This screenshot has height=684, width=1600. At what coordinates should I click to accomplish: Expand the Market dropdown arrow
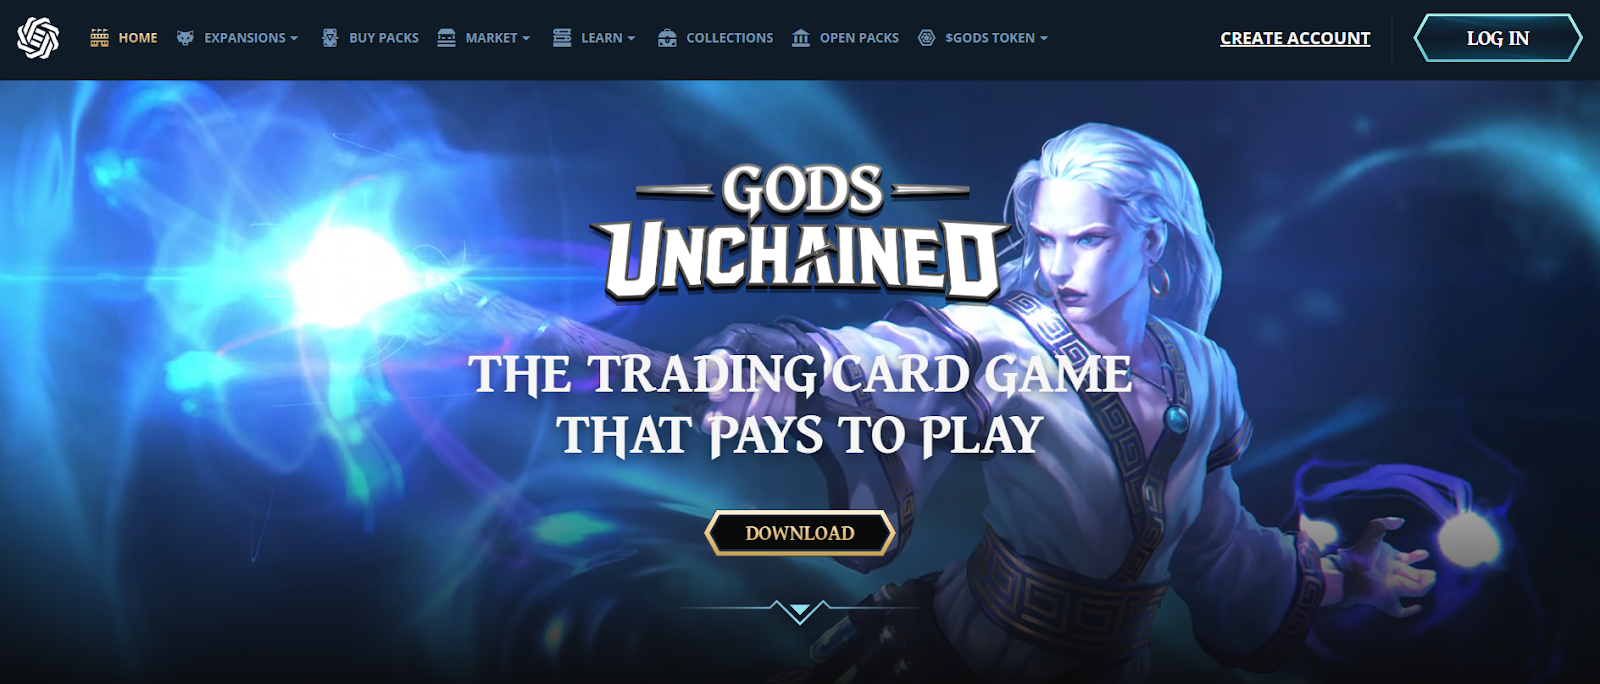(526, 38)
